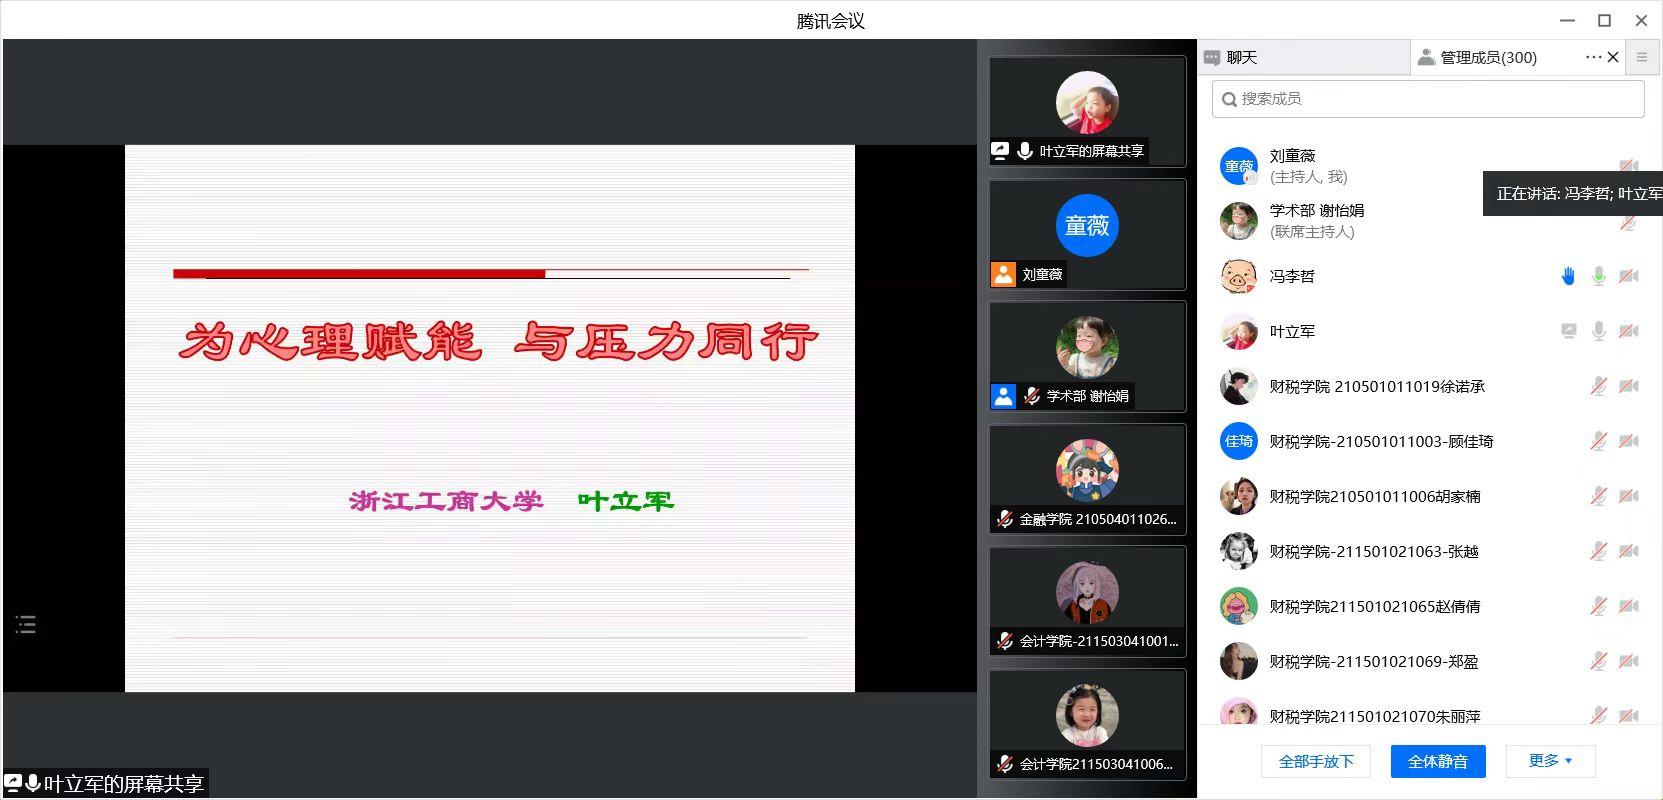Click the raised hand icon for 冯李哲
The height and width of the screenshot is (800, 1663).
tap(1568, 276)
